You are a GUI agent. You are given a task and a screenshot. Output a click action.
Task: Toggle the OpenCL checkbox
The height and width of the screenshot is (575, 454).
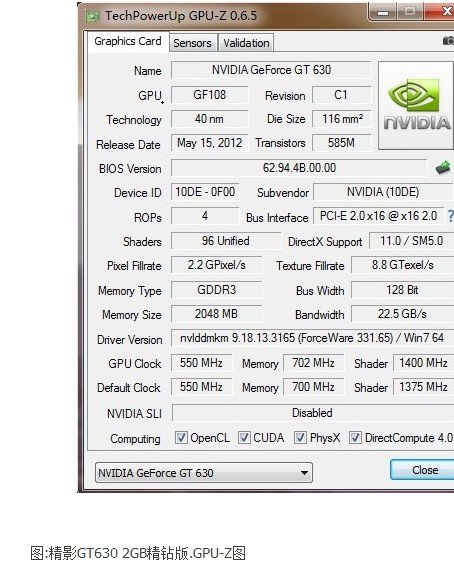coord(180,437)
